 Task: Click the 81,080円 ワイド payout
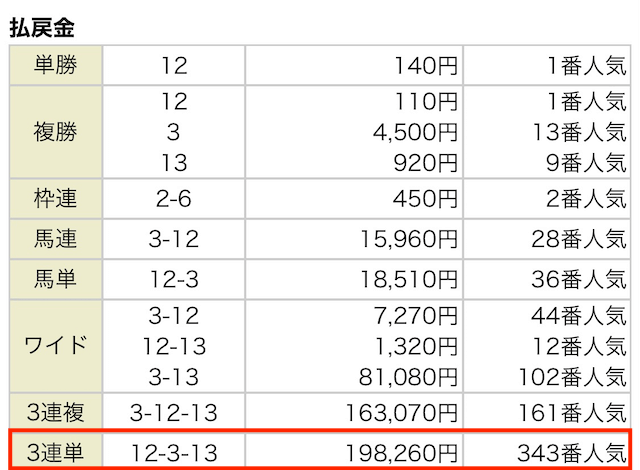click(x=408, y=377)
